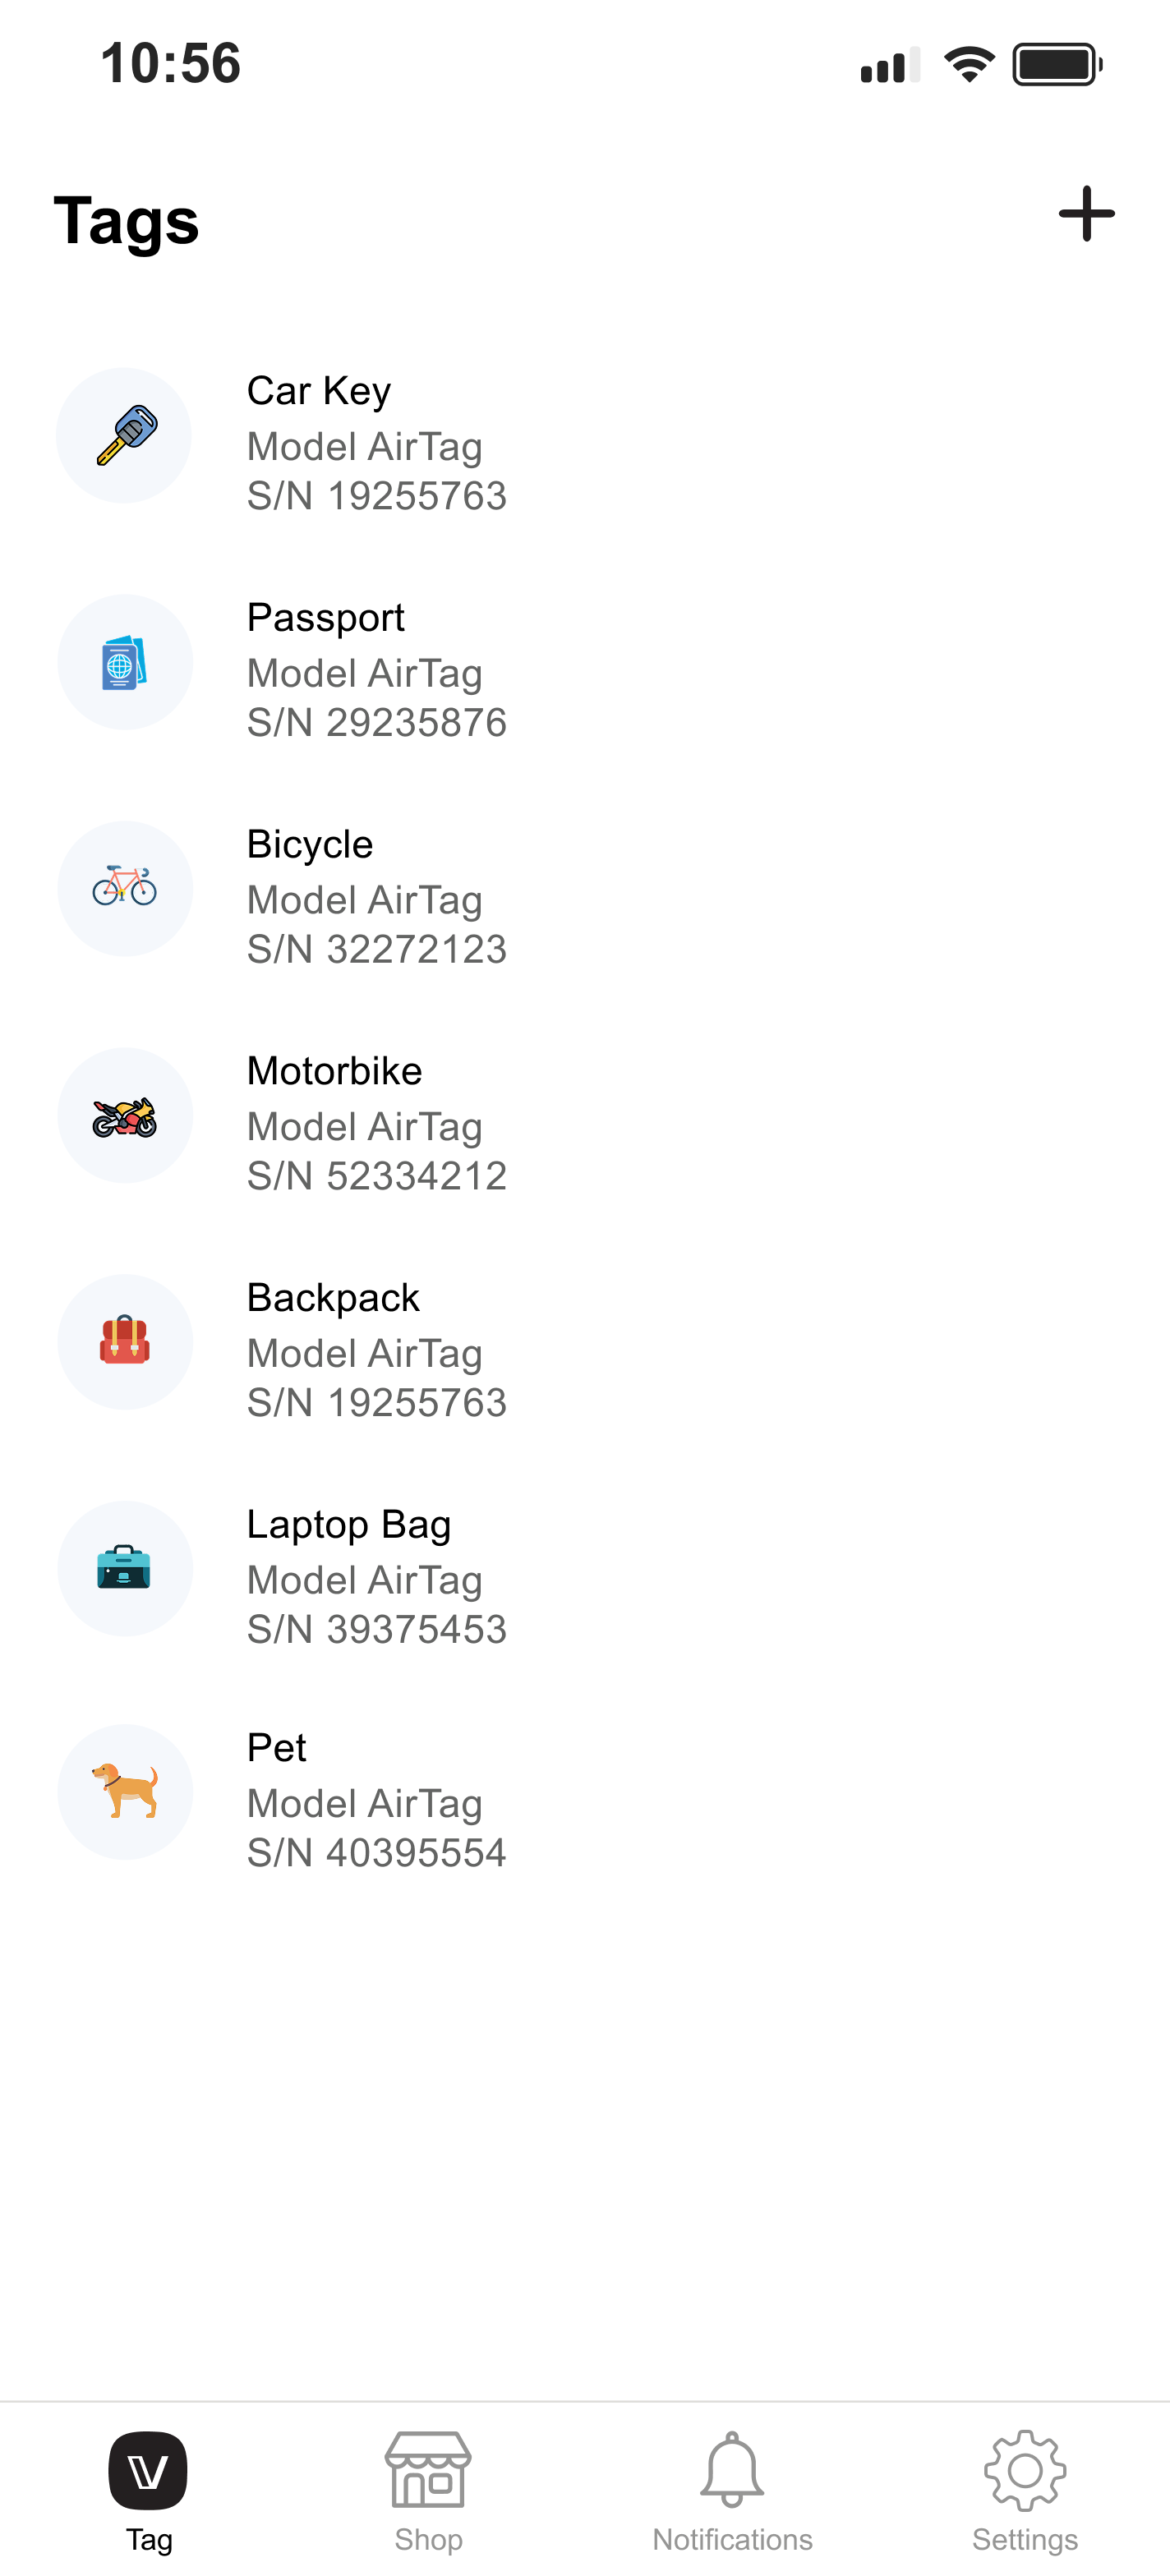This screenshot has width=1170, height=2576.
Task: Tap the red Backpack icon
Action: pyautogui.click(x=124, y=1342)
